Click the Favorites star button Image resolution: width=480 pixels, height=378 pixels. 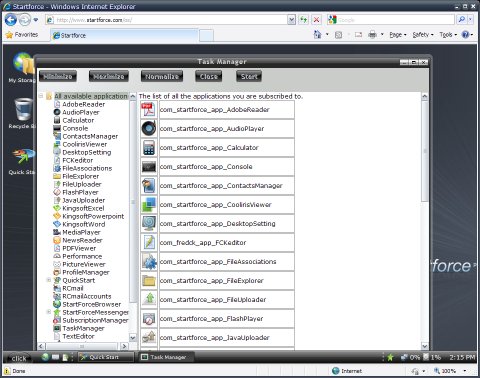point(22,35)
